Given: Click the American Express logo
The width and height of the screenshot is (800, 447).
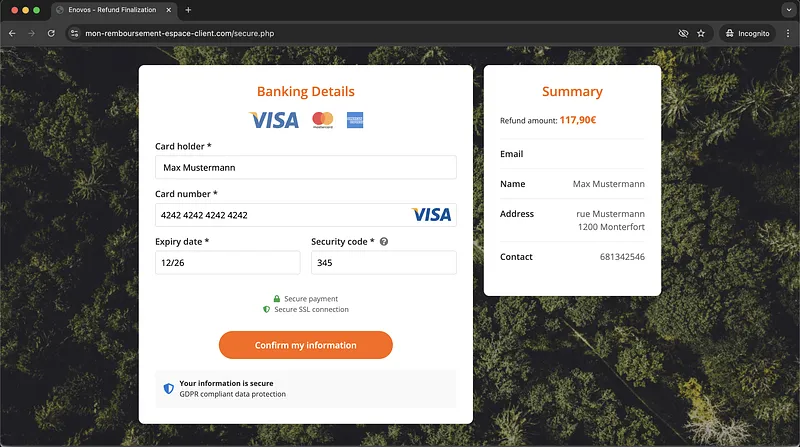Looking at the screenshot, I should click(355, 120).
